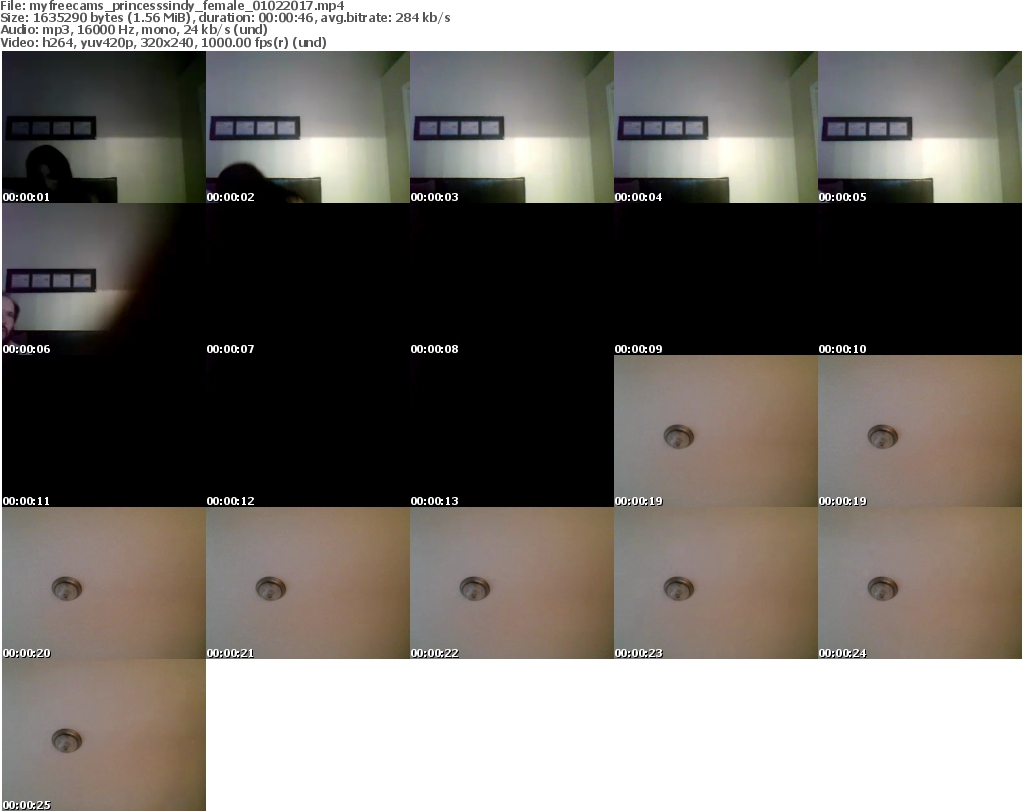This screenshot has width=1024, height=811.
Task: Pick the dark frame labeled 00:00:09
Action: (716, 279)
